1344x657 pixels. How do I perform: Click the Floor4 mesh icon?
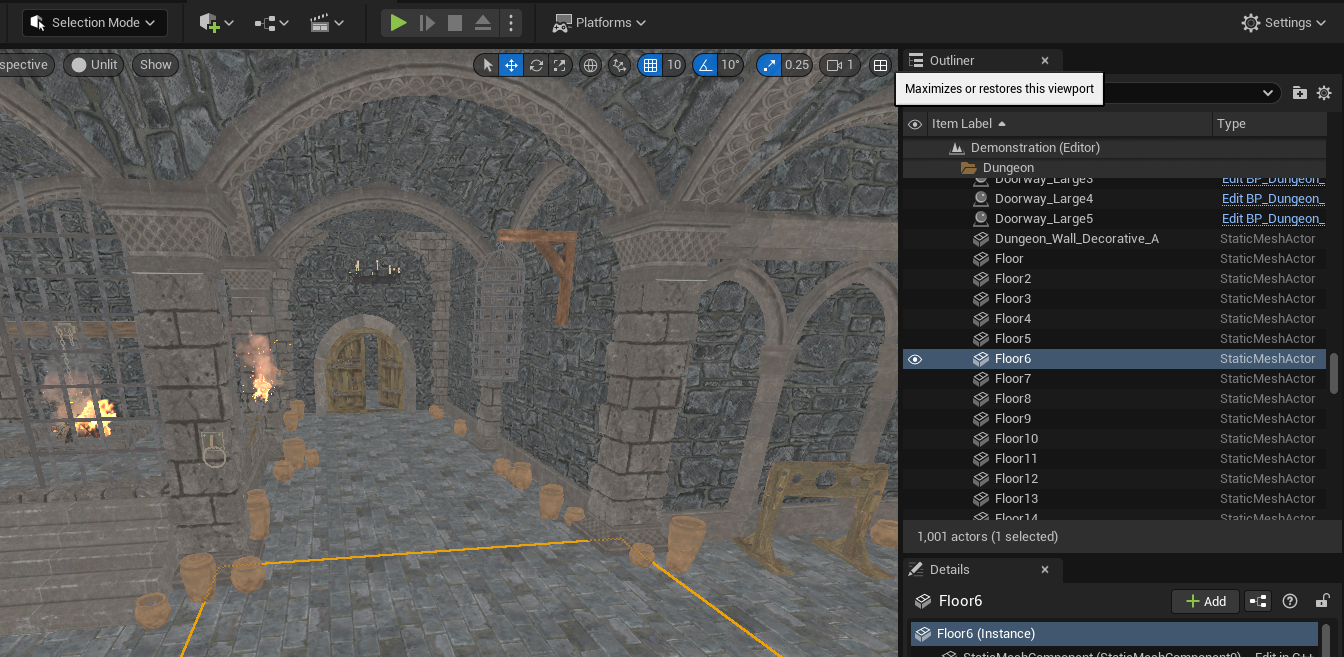coord(981,318)
